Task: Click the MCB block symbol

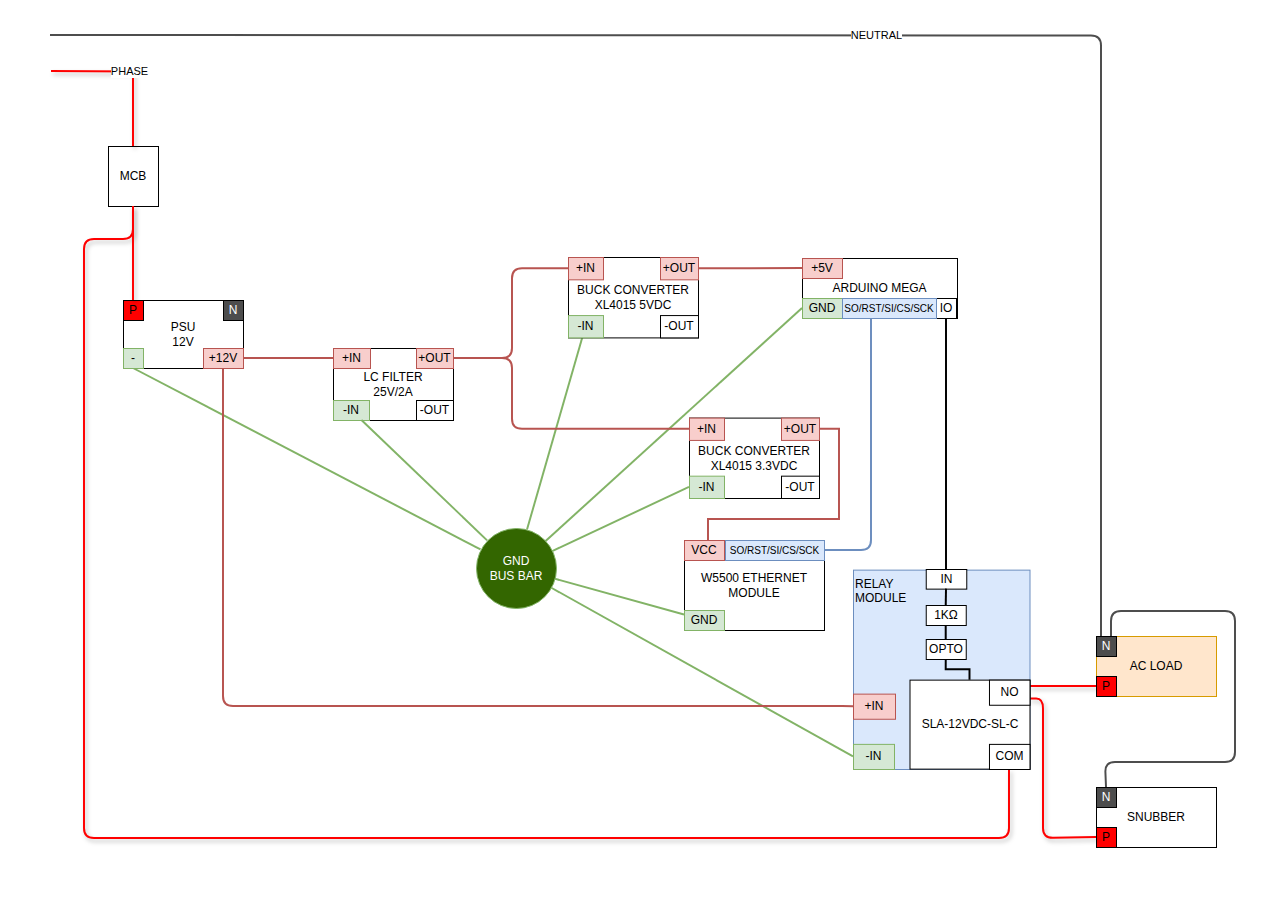Action: point(132,176)
